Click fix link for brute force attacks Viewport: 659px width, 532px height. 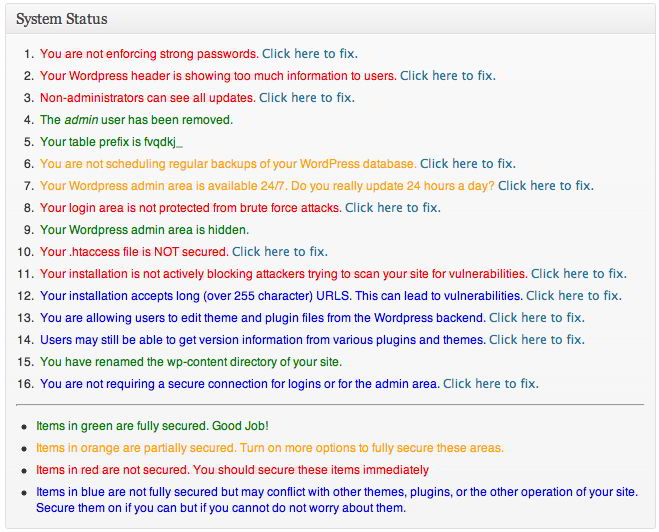coord(393,208)
